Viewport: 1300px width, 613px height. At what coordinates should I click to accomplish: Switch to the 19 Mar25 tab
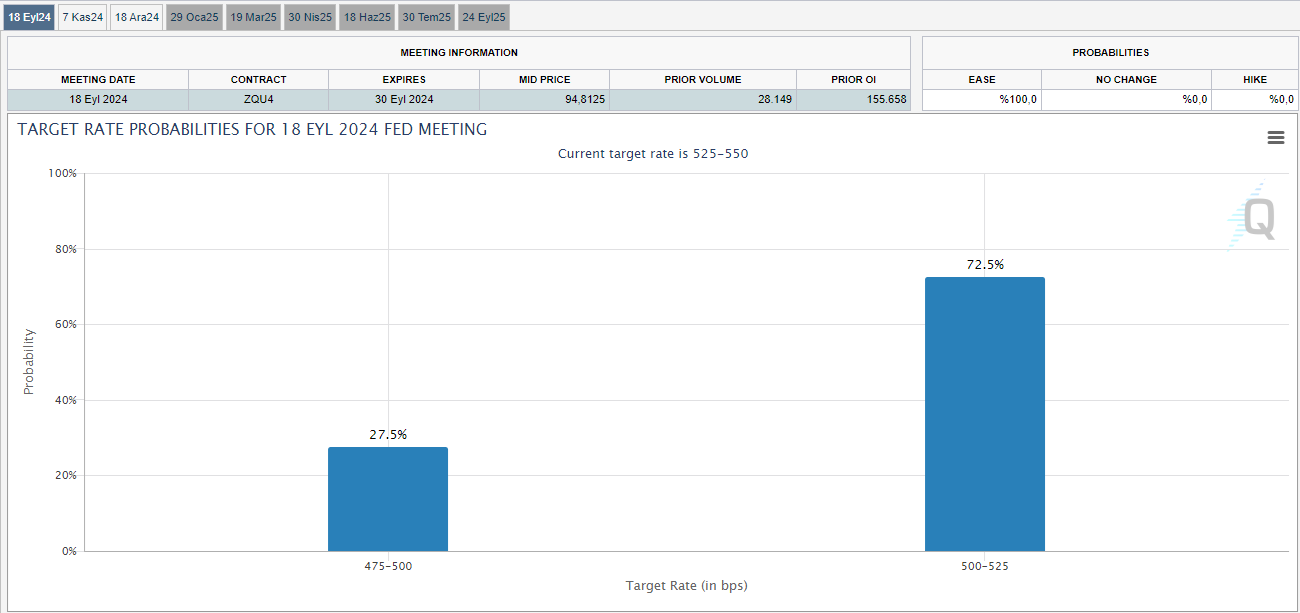pos(253,17)
